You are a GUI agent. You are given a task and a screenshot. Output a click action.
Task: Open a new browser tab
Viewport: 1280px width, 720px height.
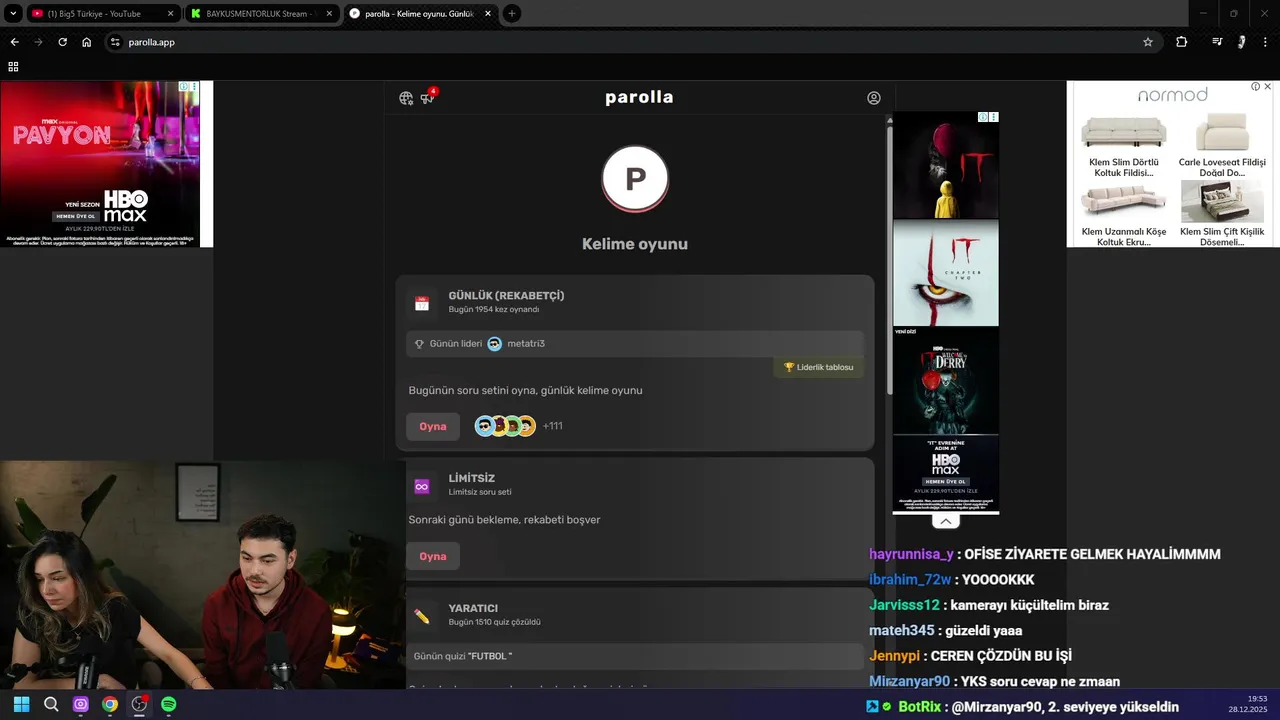point(512,13)
